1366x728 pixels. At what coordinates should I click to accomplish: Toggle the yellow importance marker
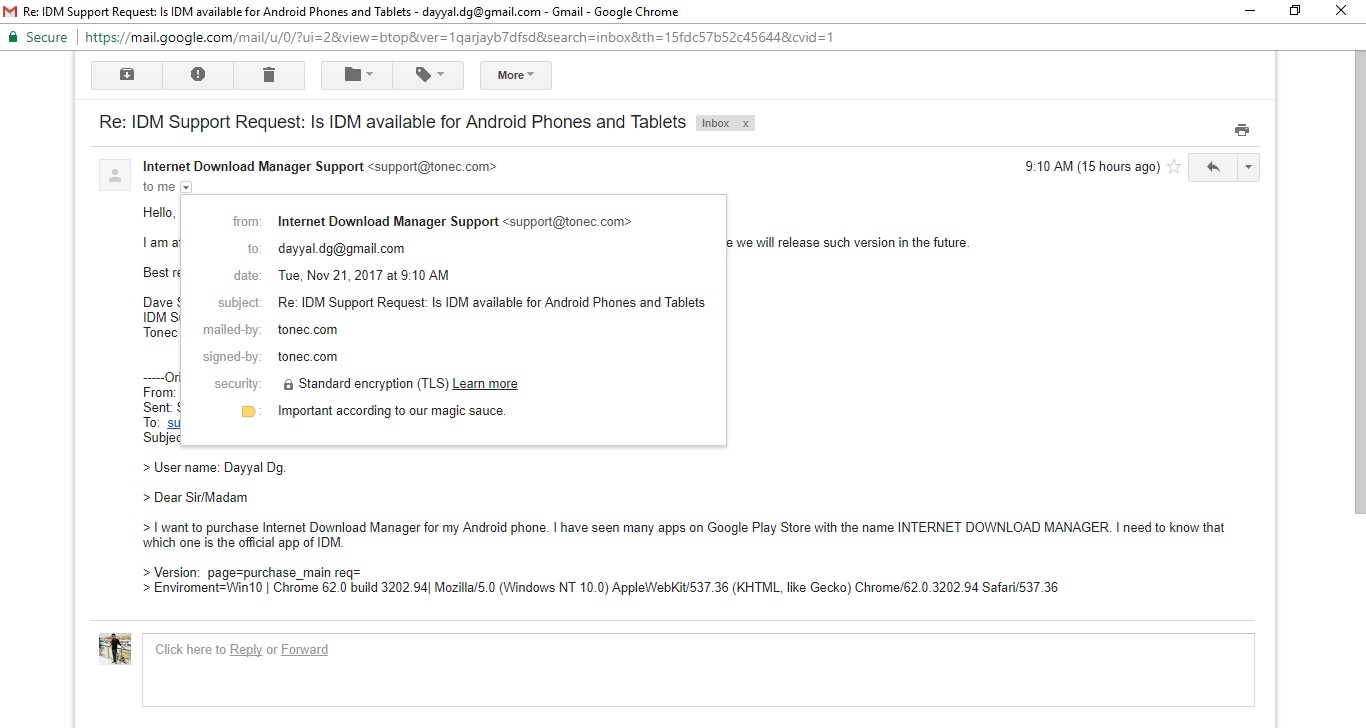click(249, 411)
